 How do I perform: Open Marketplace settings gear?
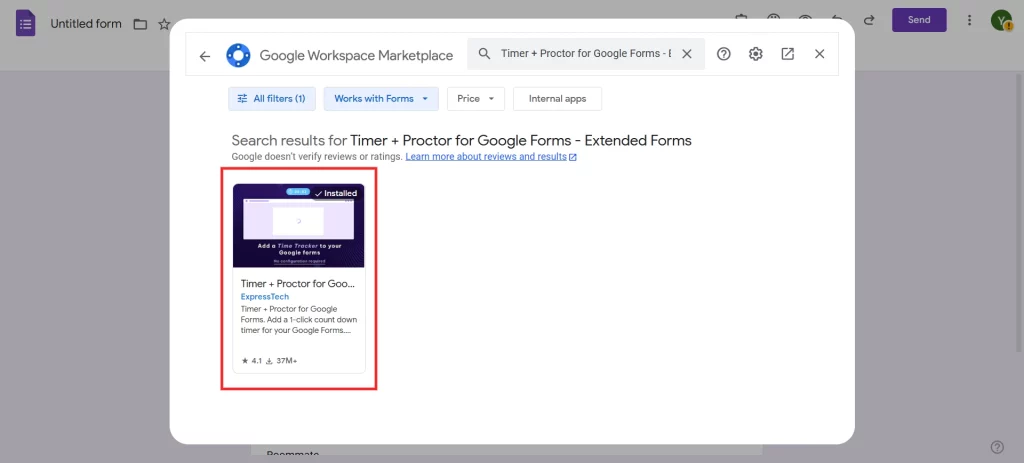click(x=756, y=54)
